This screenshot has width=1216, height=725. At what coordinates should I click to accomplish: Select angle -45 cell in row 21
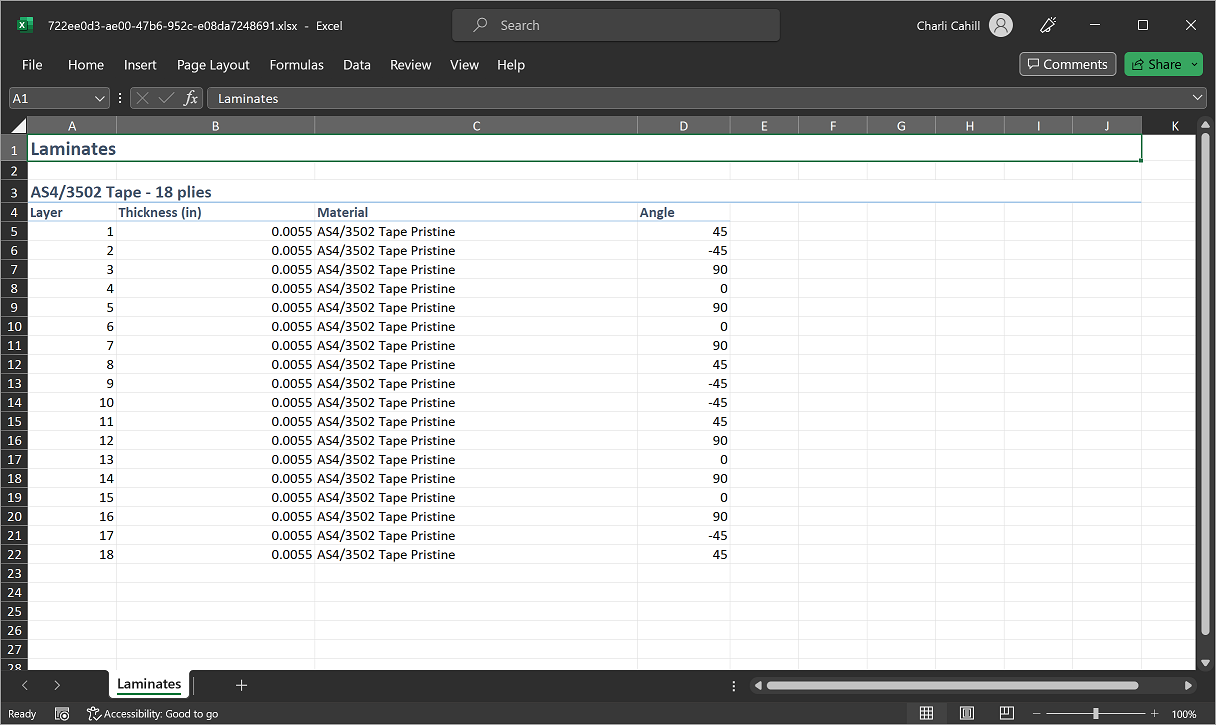tap(684, 536)
